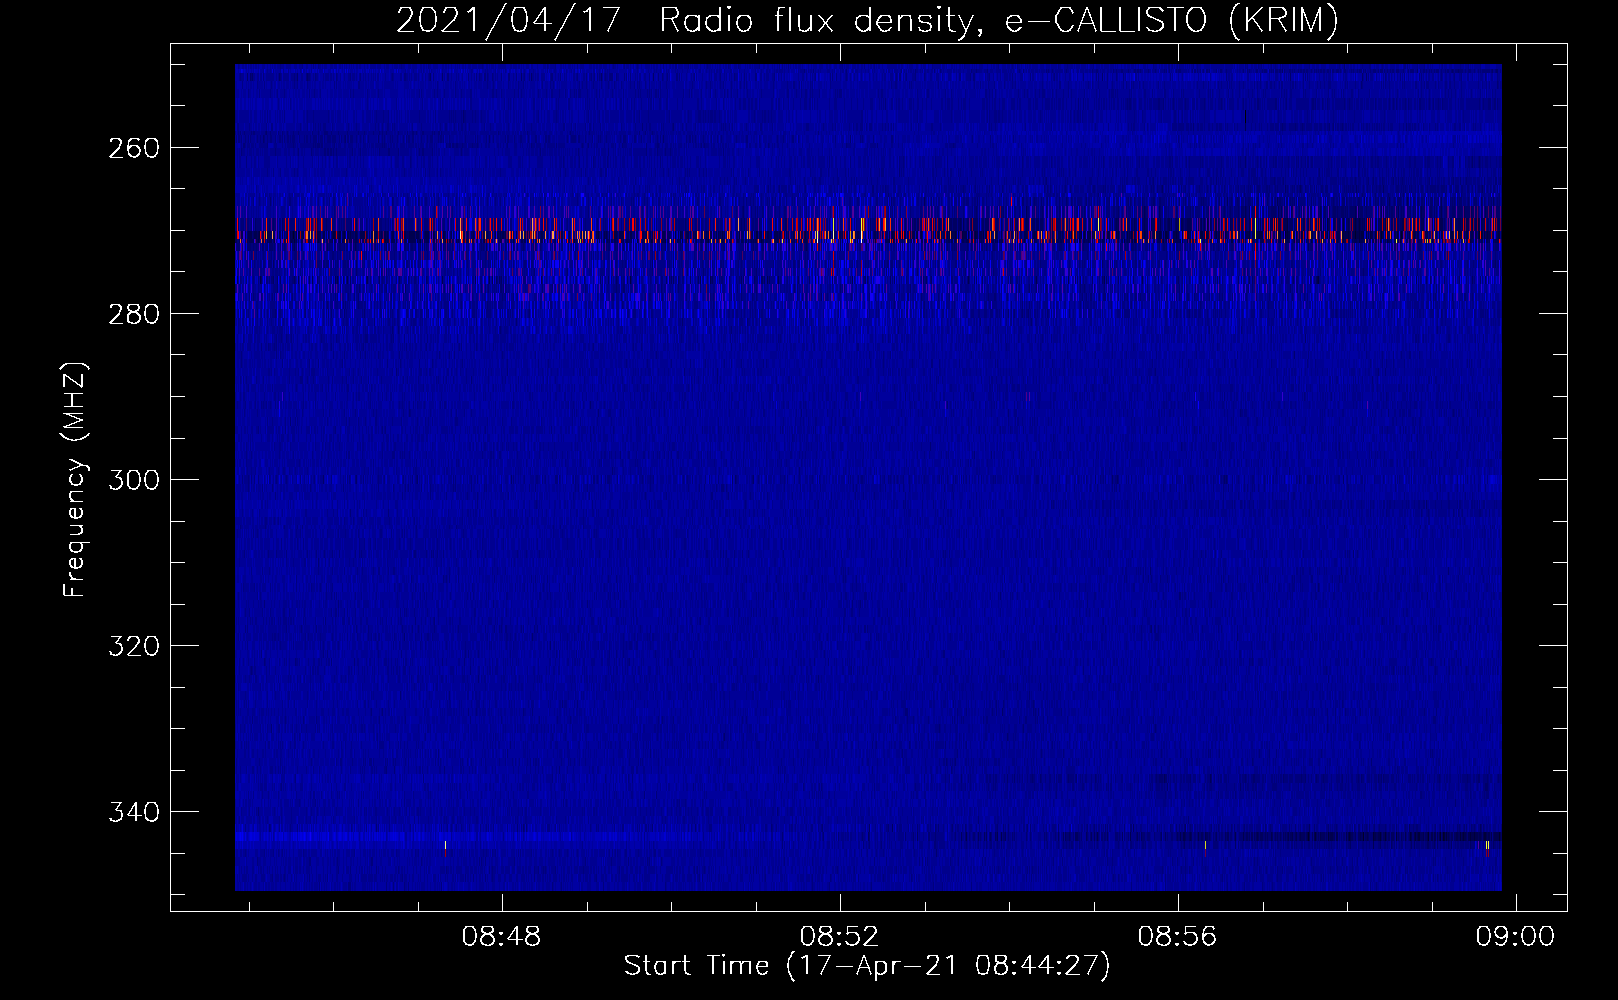The height and width of the screenshot is (1000, 1618).
Task: Click the 08:52 time tick label
Action: pos(839,937)
